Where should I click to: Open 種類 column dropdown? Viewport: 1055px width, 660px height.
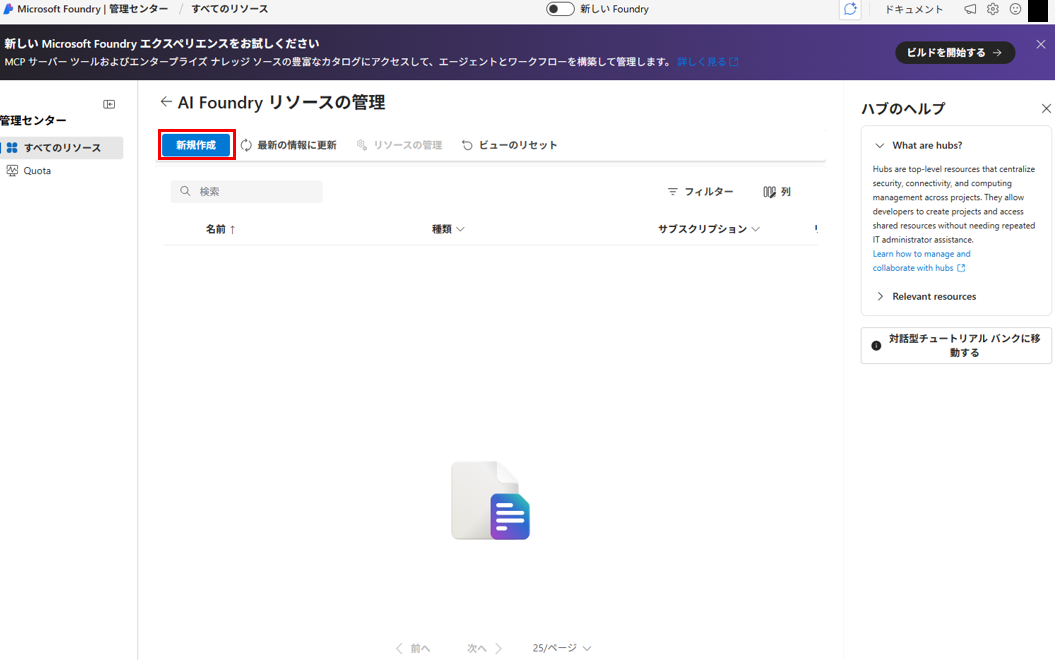pyautogui.click(x=448, y=229)
